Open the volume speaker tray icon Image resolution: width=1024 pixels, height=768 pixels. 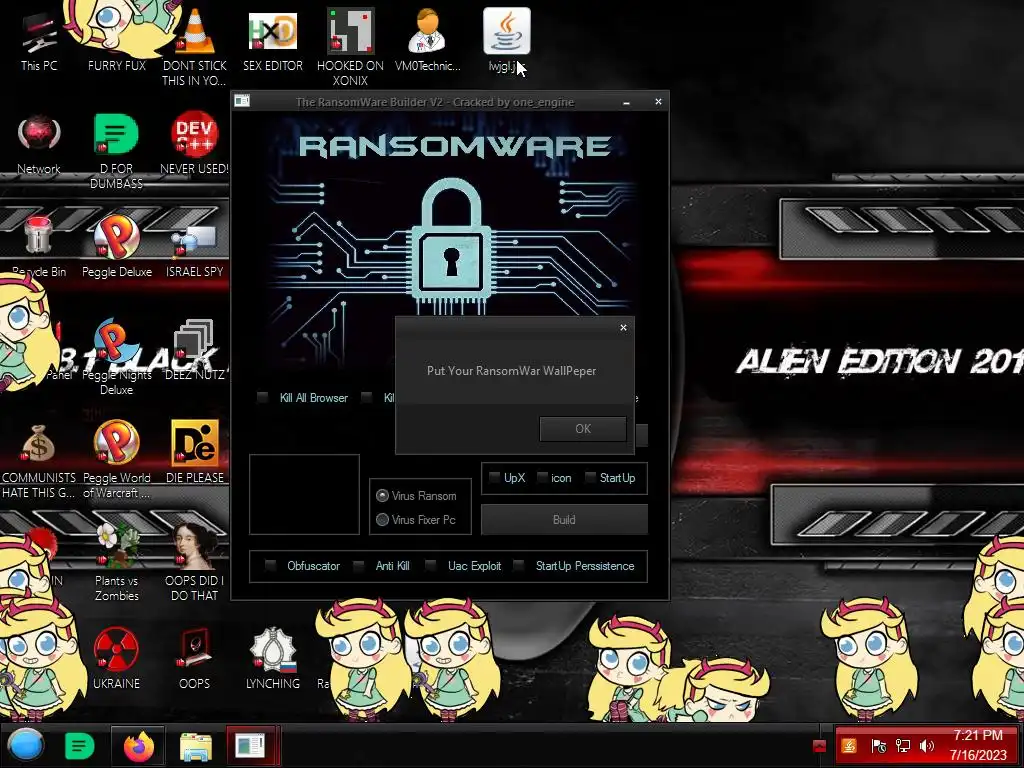click(927, 746)
